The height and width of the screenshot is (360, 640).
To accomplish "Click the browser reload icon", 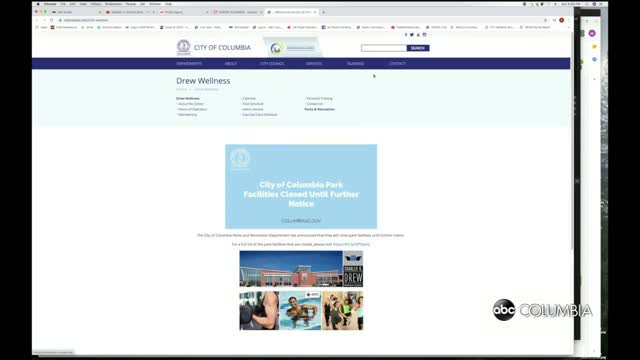I will [51, 20].
